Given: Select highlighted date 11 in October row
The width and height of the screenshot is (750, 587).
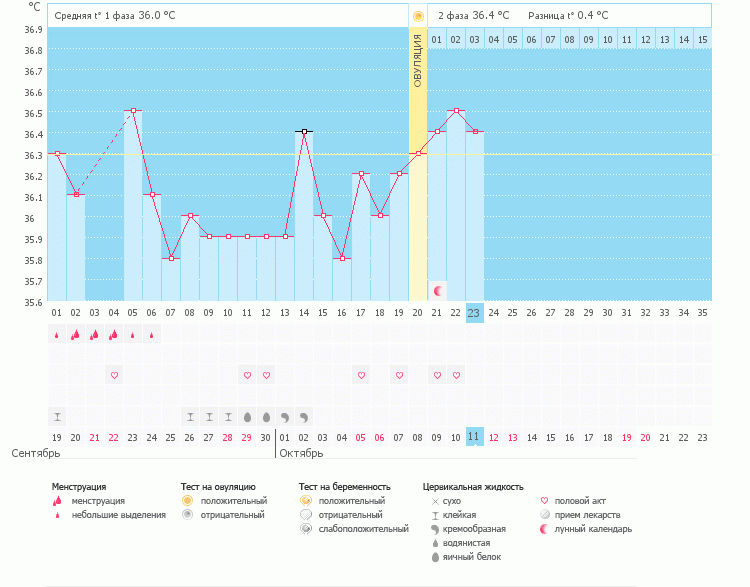Looking at the screenshot, I should 474,437.
